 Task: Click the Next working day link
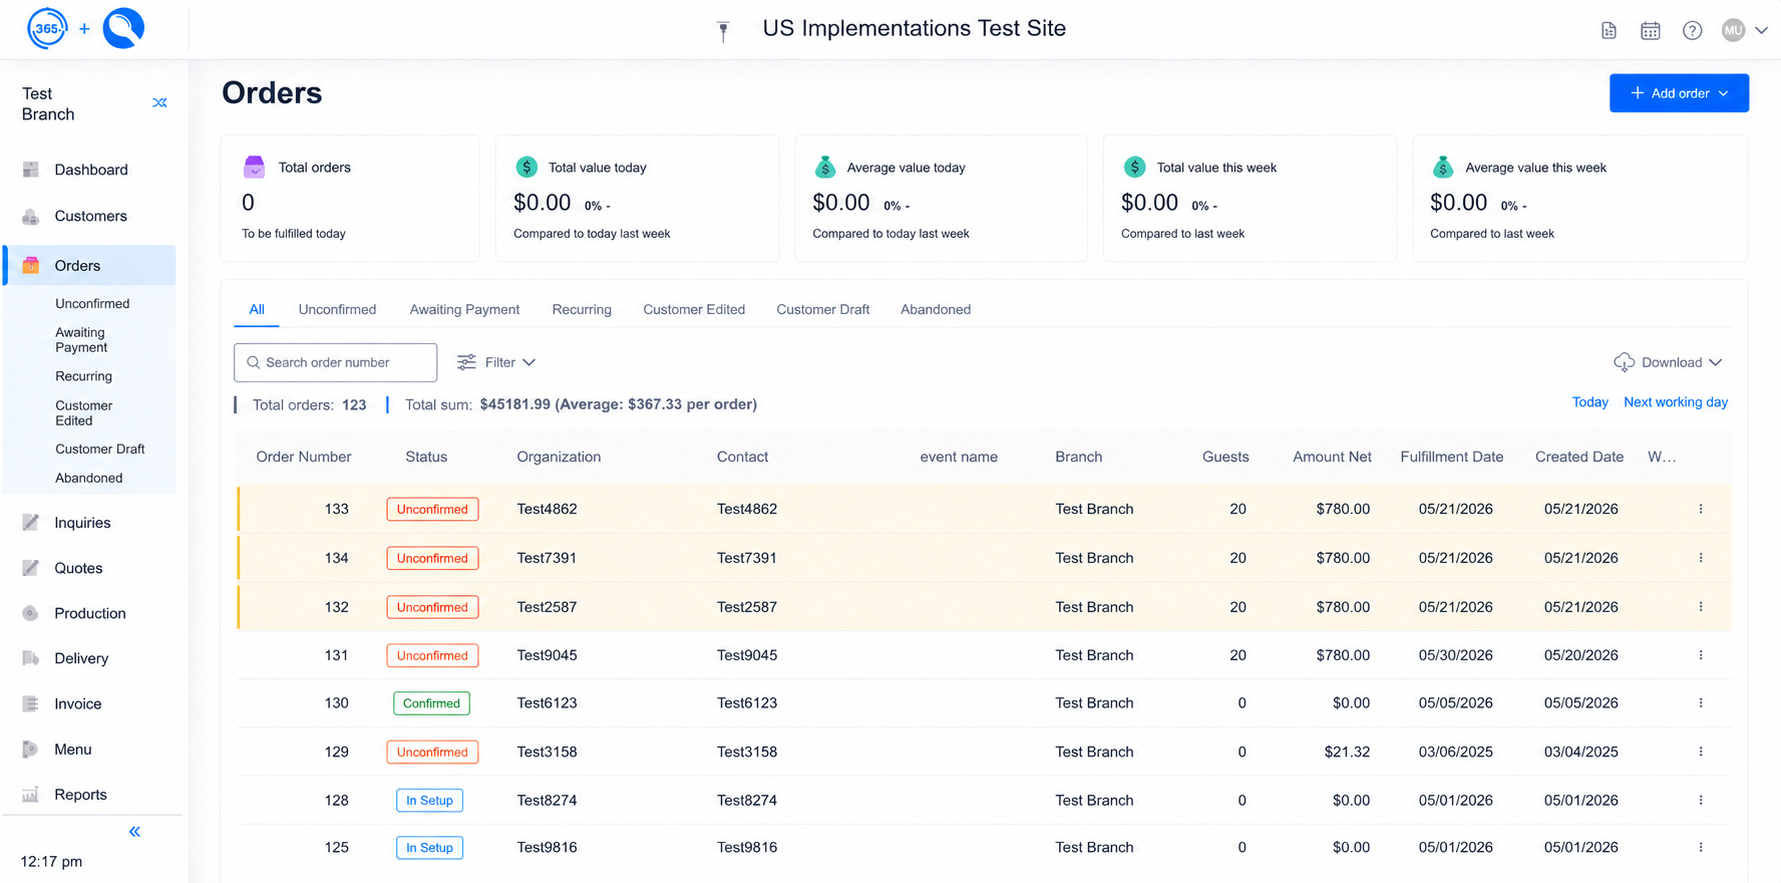1675,402
